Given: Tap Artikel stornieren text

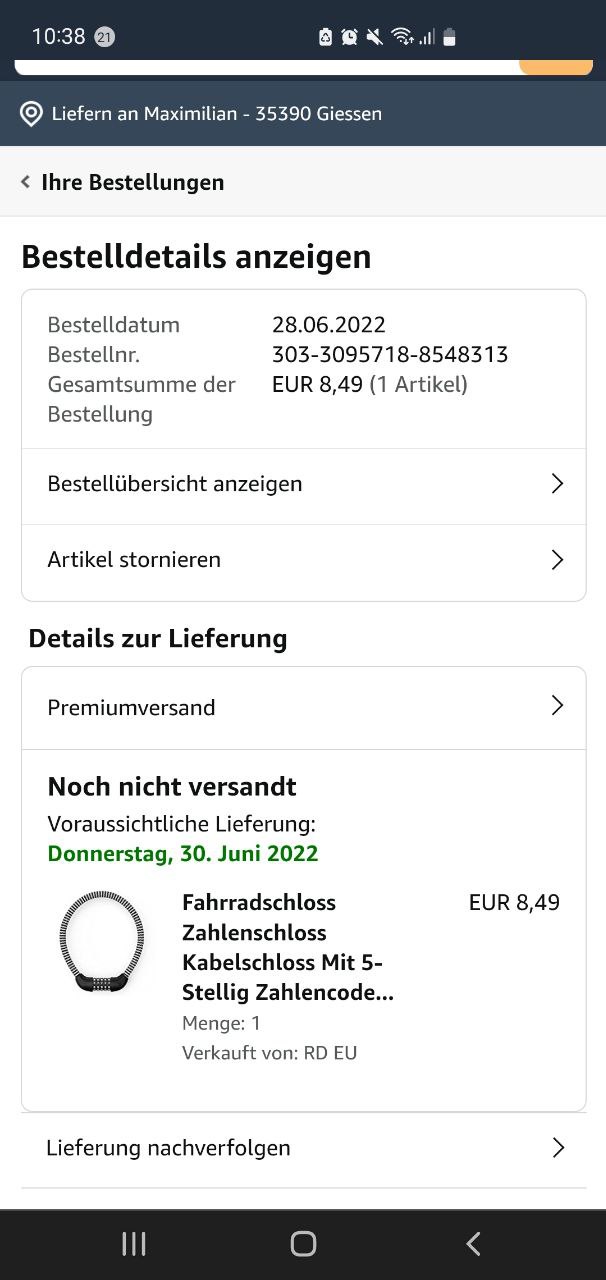Looking at the screenshot, I should (x=134, y=560).
